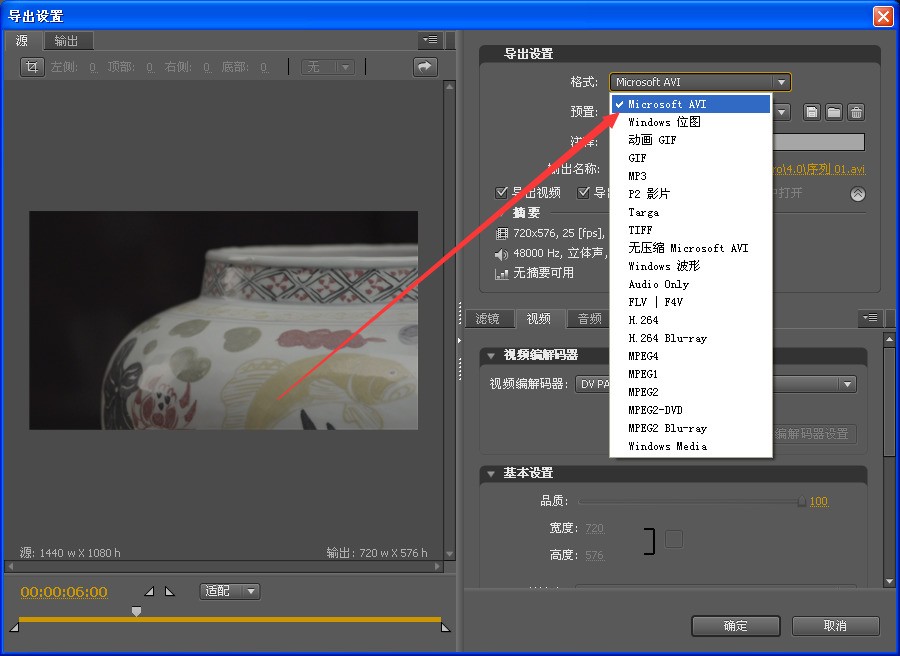Toggle the square checkbox beside width/height bracket
900x656 pixels.
tap(674, 539)
